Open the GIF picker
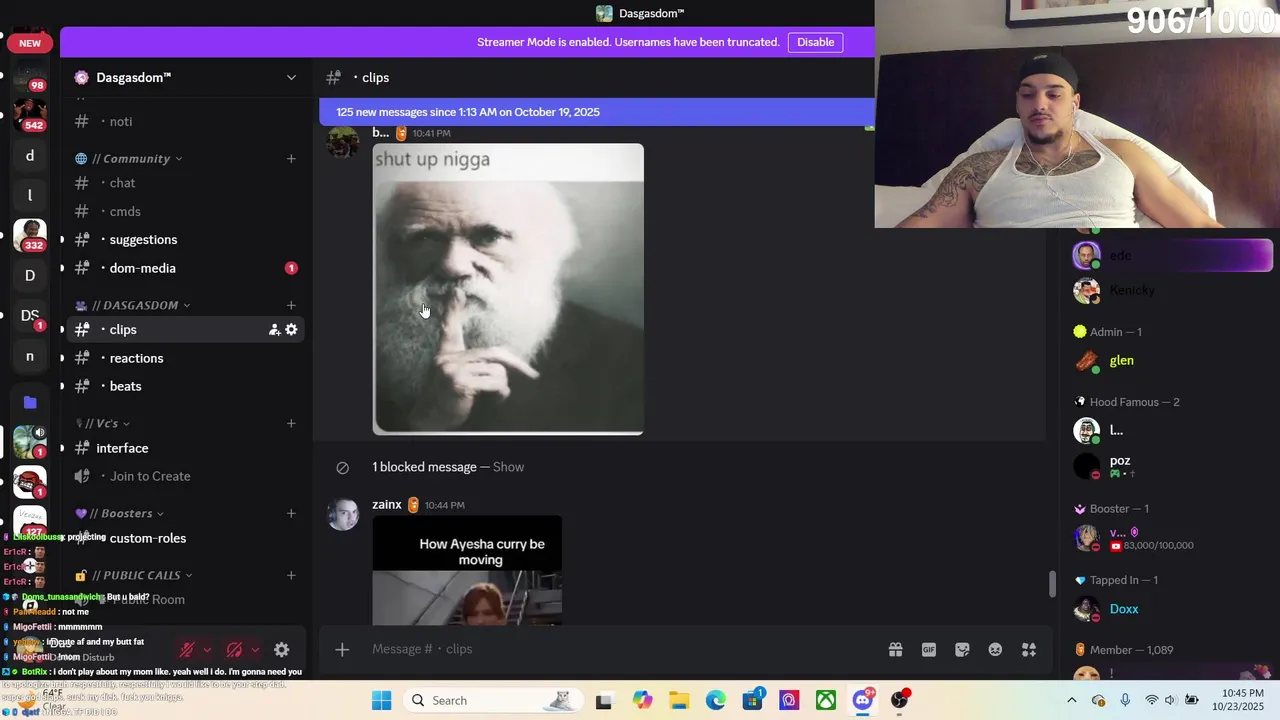Screen dimensions: 1280x720 pos(929,649)
